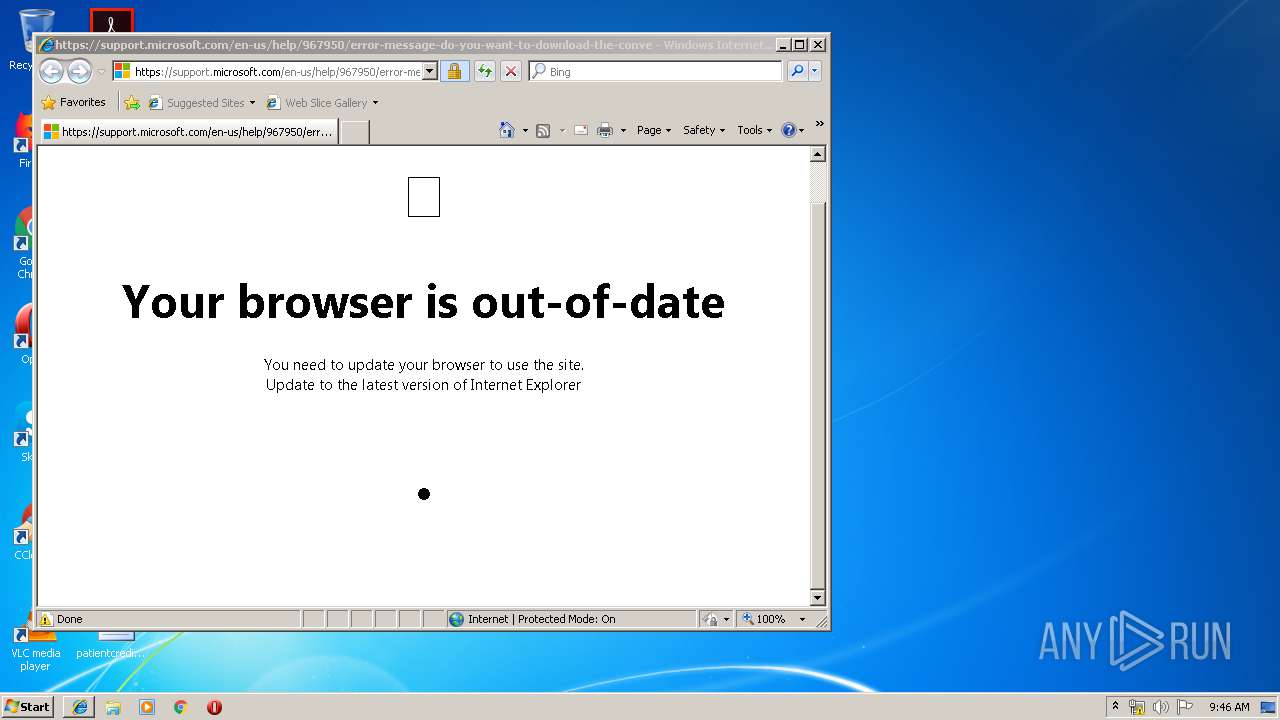The width and height of the screenshot is (1280, 720).
Task: Open the privacy/security status bar dropdown
Action: (716, 619)
